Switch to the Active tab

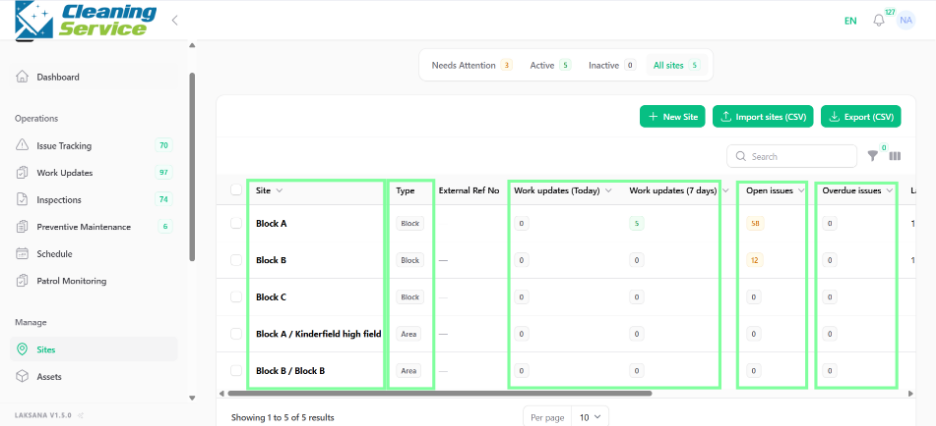[550, 65]
